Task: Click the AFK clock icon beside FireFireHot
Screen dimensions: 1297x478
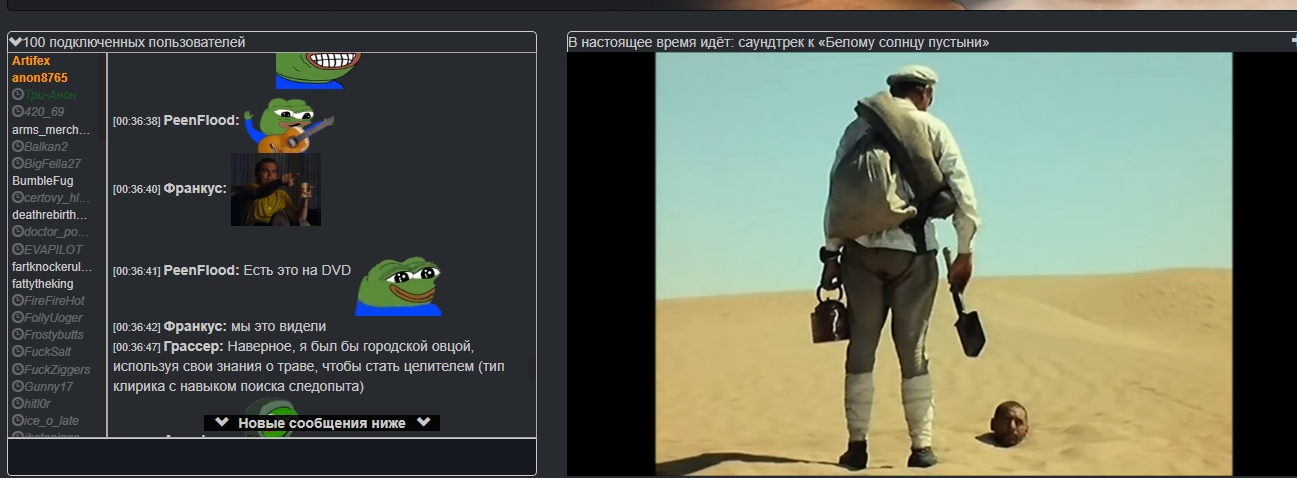Action: click(x=18, y=301)
